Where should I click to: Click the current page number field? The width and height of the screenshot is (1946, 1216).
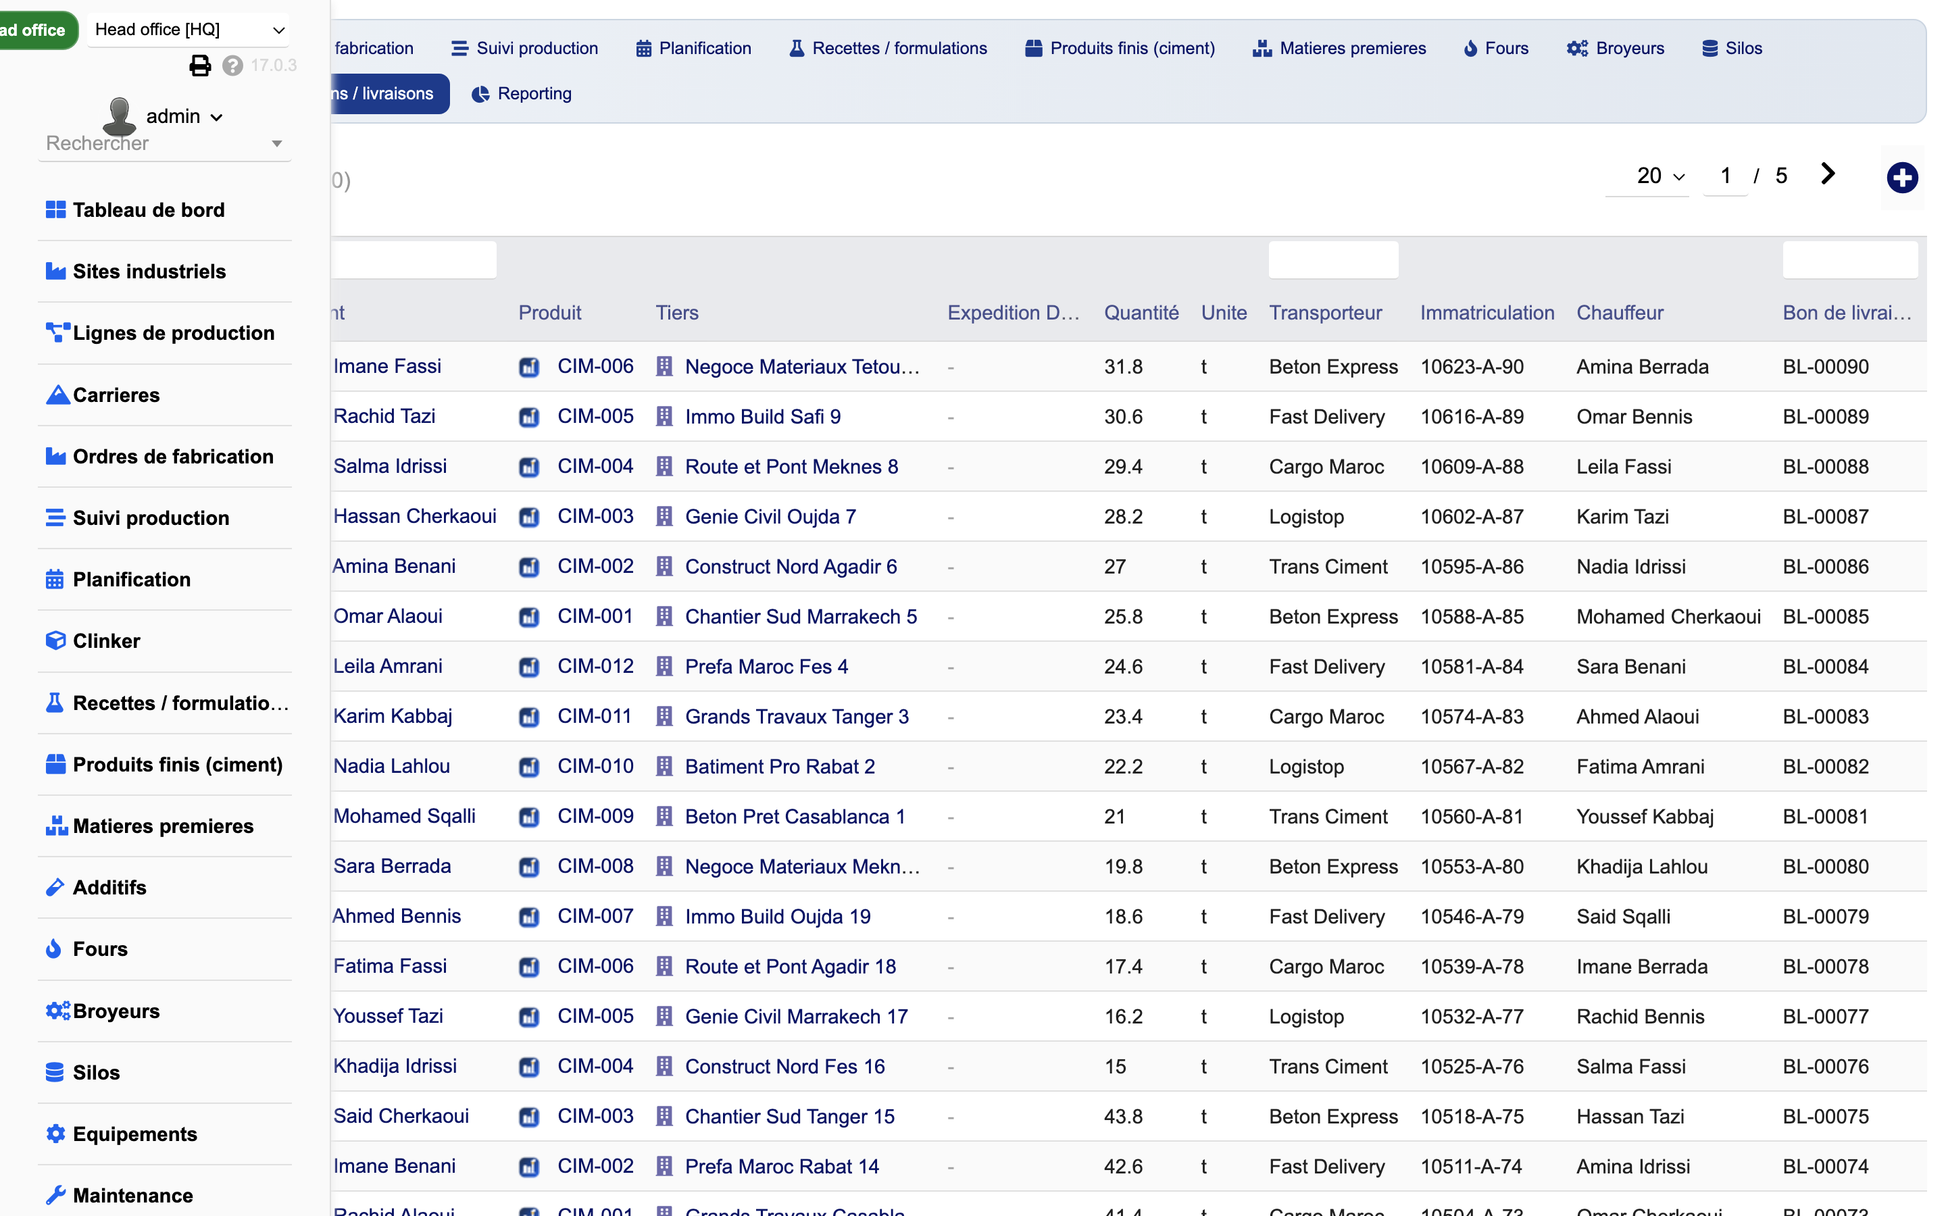(1725, 176)
